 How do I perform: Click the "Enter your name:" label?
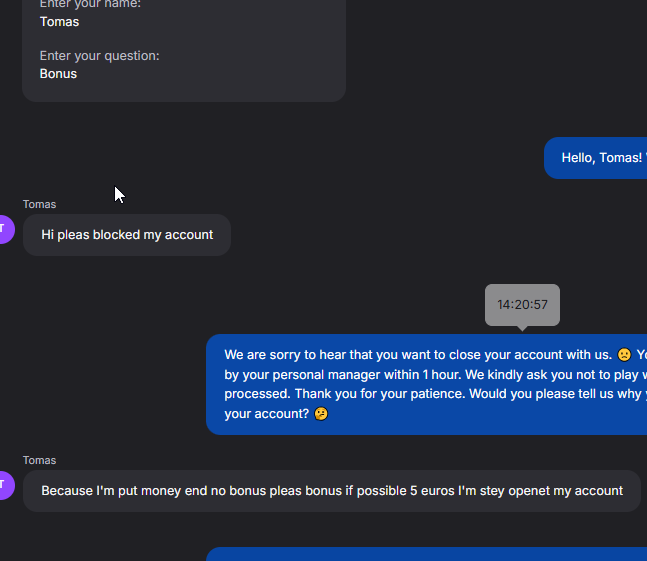(x=90, y=4)
